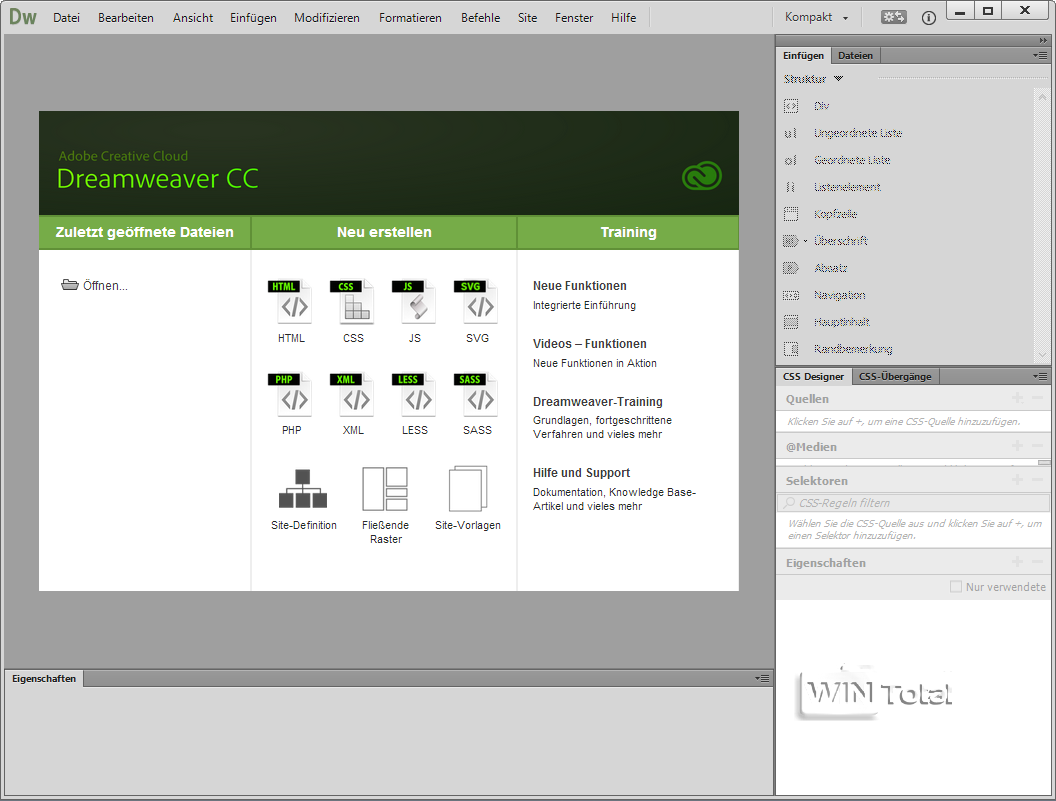
Task: Switch to the CSS-Übergänge tab
Action: (x=895, y=376)
